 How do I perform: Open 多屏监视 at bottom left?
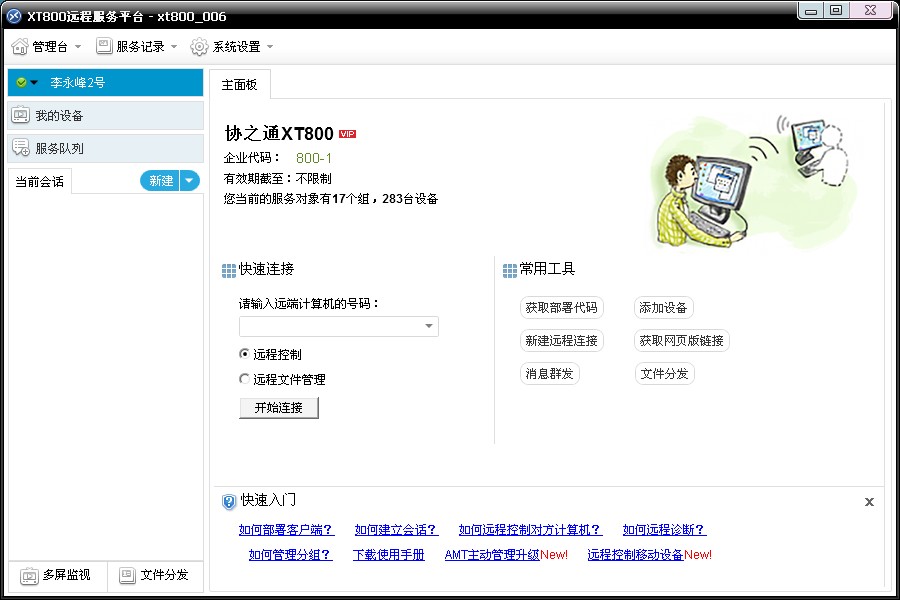[x=28, y=575]
